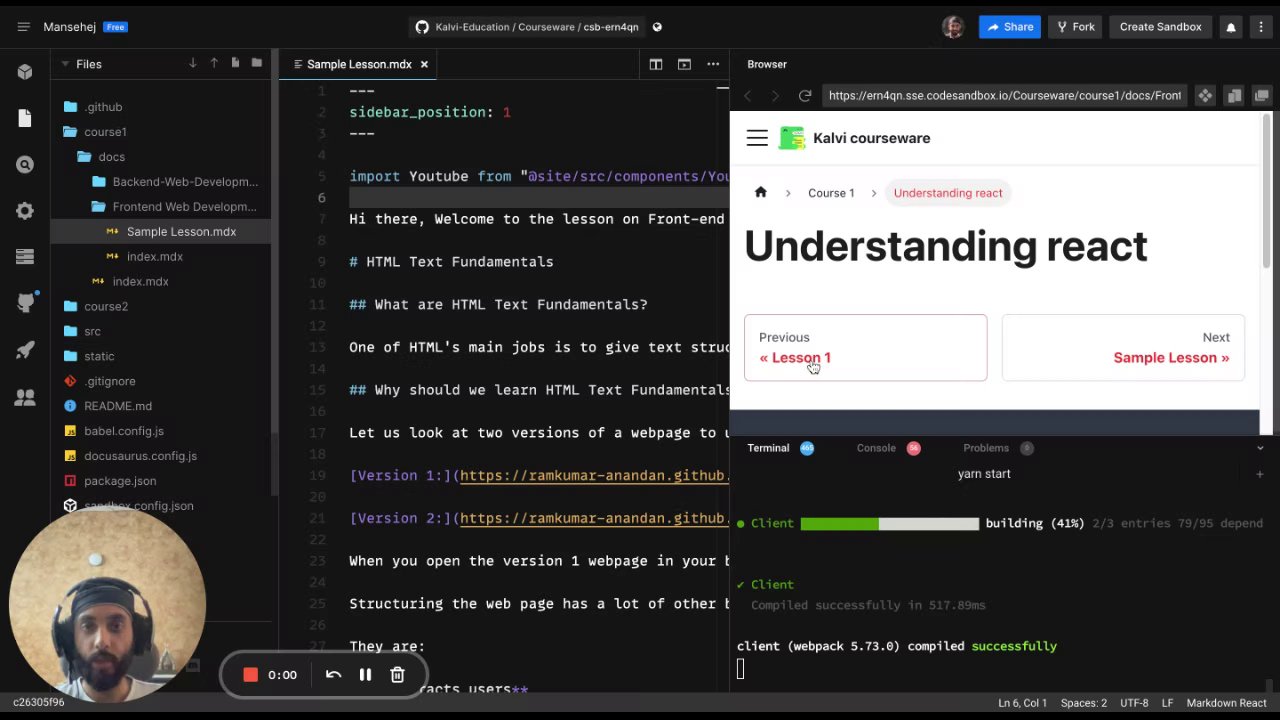Click the middle icon right of URL bar

[x=1234, y=96]
